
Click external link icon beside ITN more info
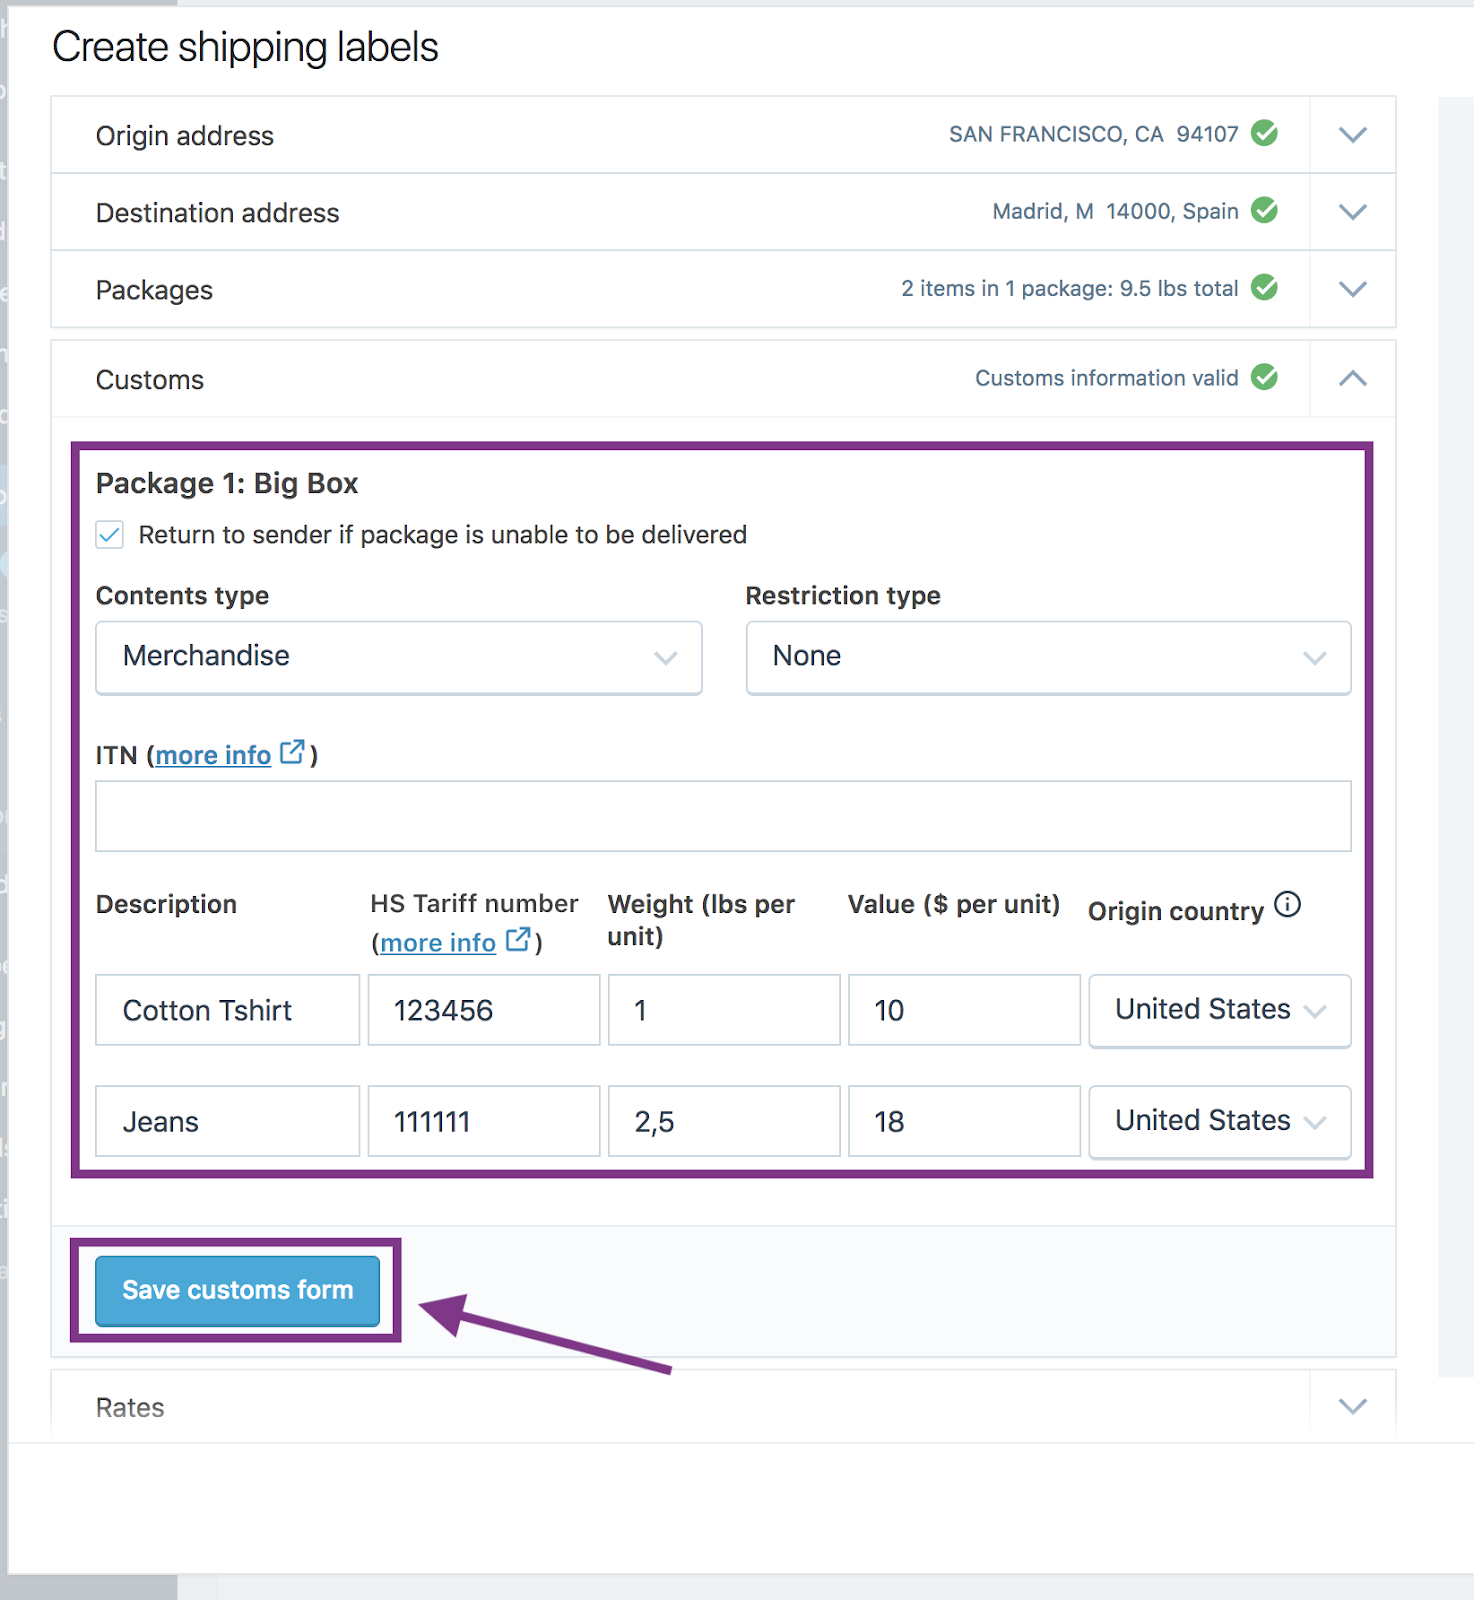[x=292, y=752]
